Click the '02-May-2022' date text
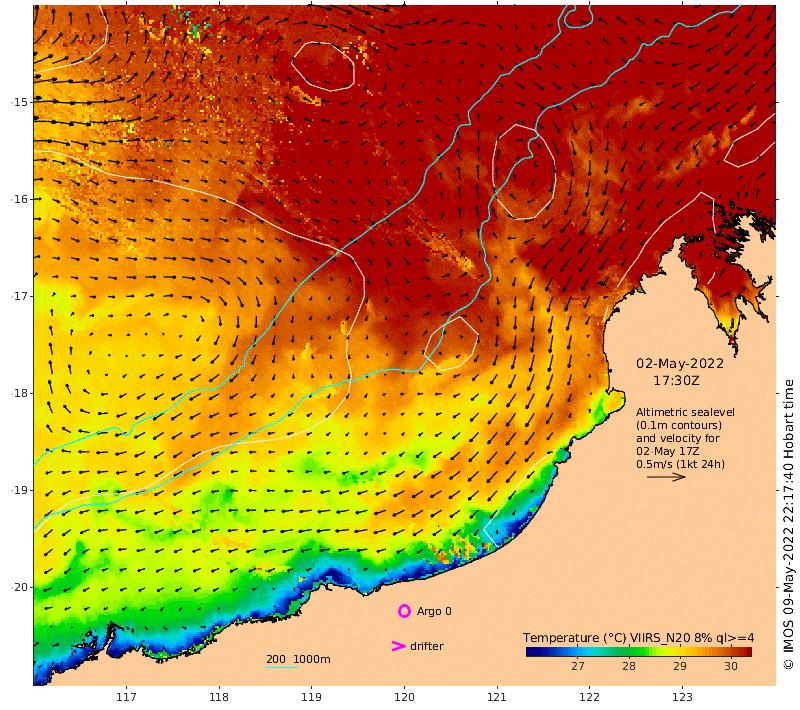The width and height of the screenshot is (800, 710). pos(680,364)
